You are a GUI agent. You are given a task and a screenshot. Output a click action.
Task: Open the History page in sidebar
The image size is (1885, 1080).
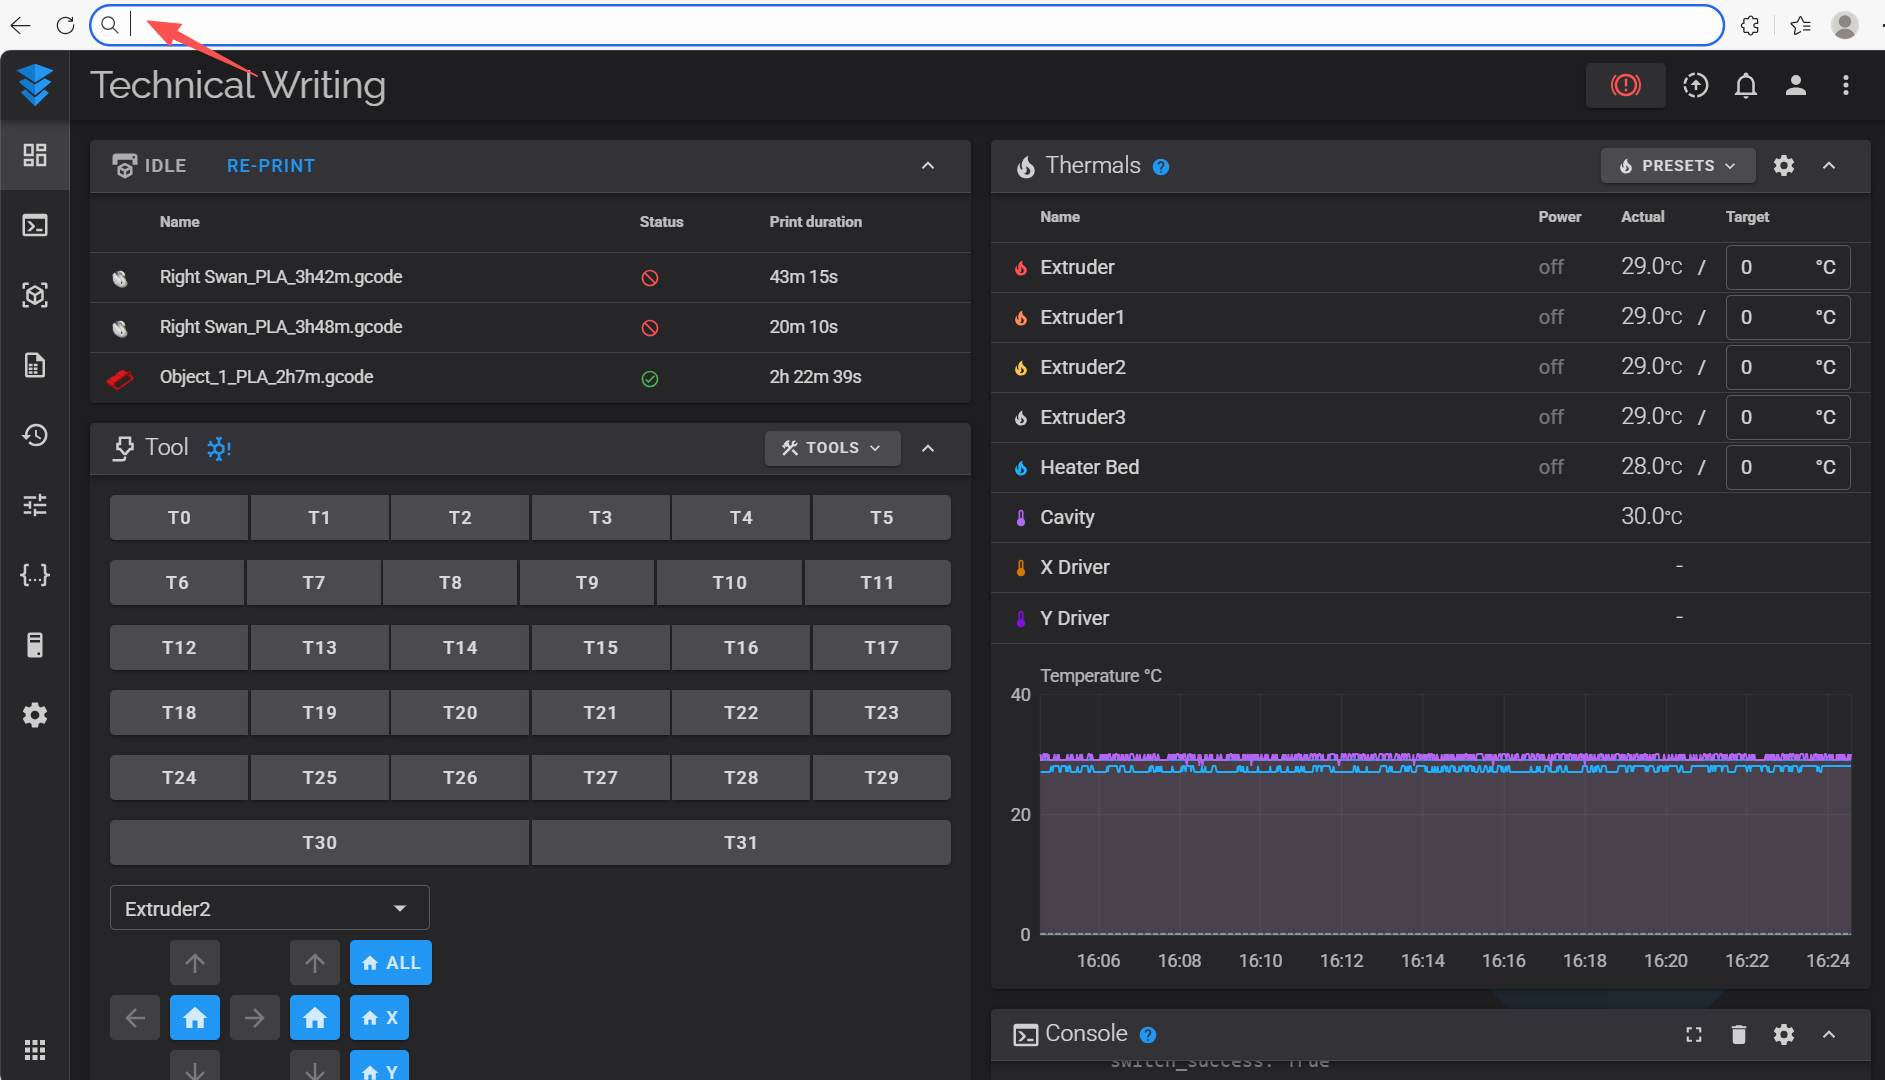tap(35, 435)
